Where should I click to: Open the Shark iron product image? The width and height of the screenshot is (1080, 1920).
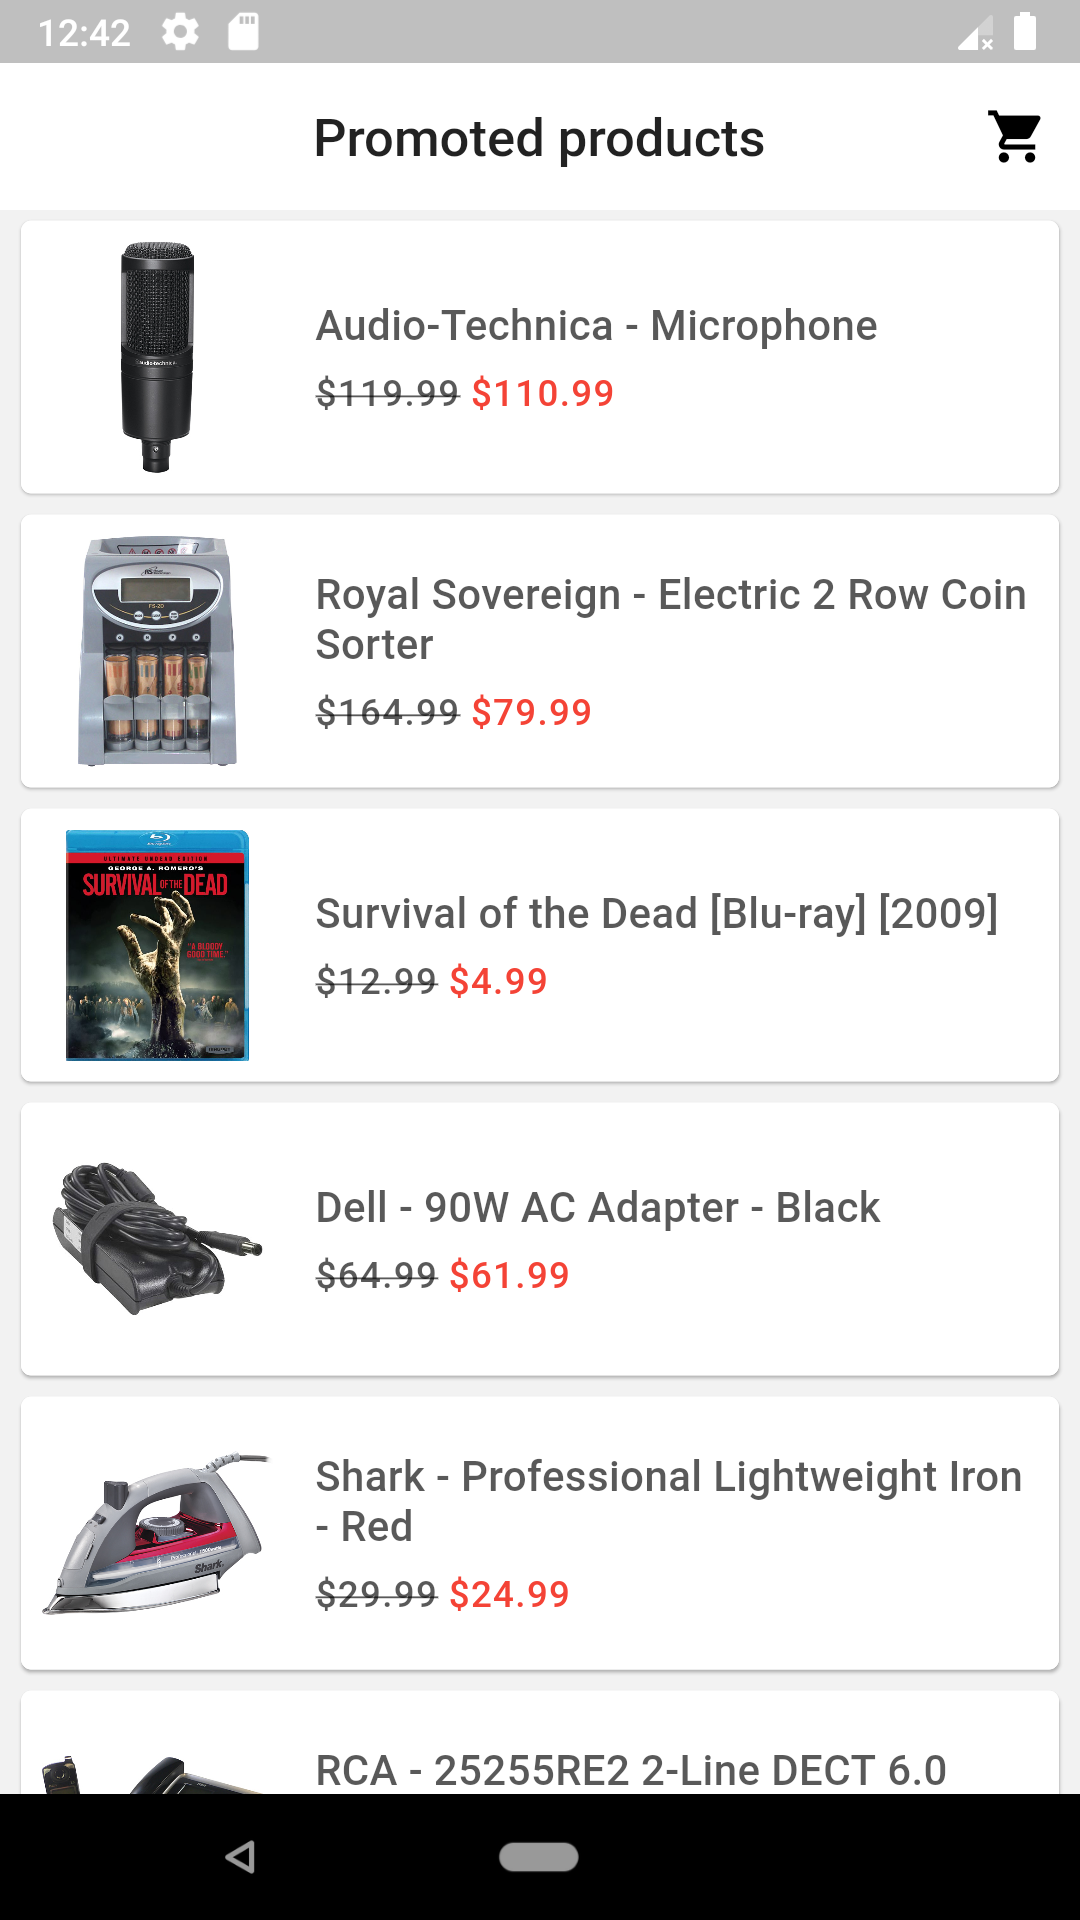(157, 1533)
